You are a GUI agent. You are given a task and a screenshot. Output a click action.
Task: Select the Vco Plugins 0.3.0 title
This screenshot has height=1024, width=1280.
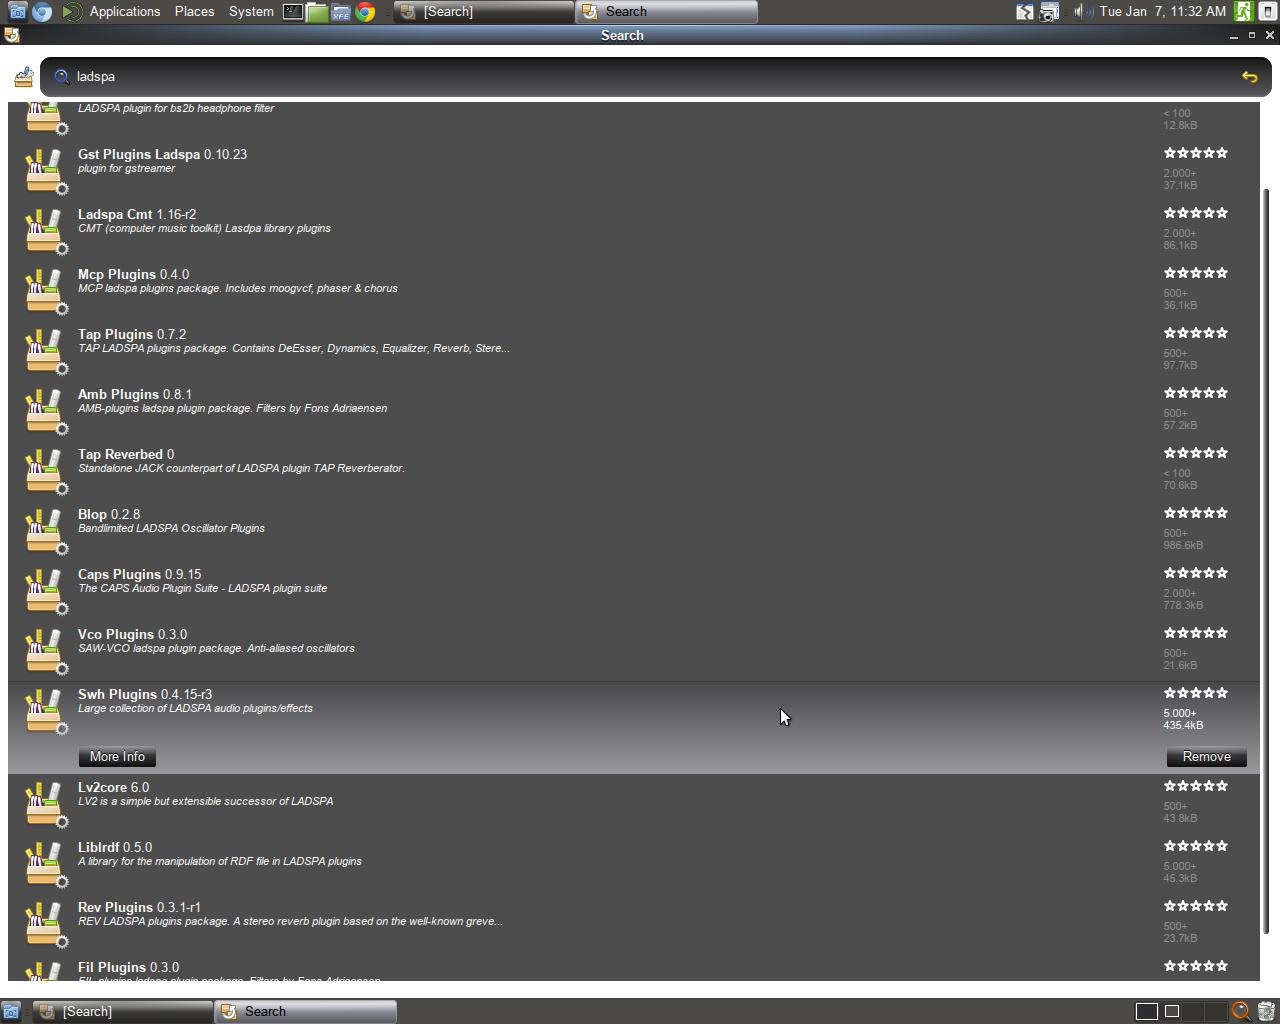(133, 634)
